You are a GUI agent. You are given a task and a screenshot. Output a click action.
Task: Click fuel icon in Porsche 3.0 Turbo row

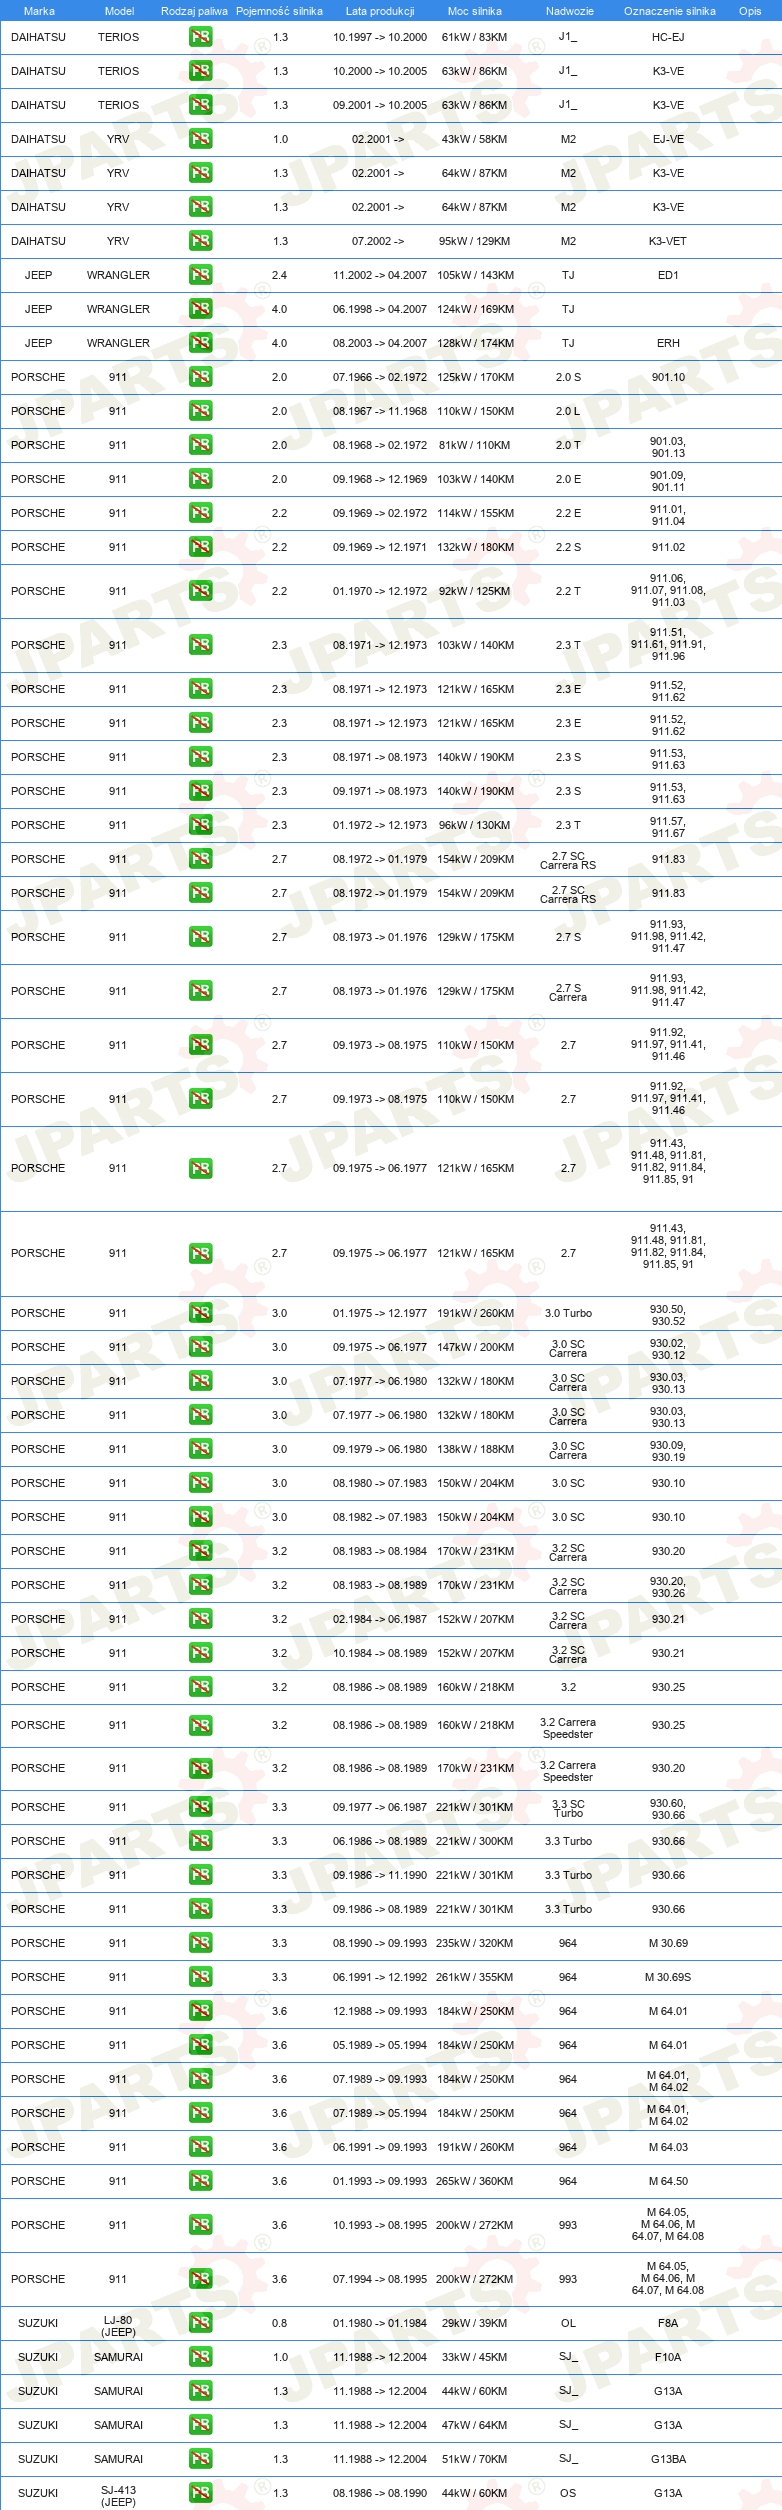[x=200, y=1313]
